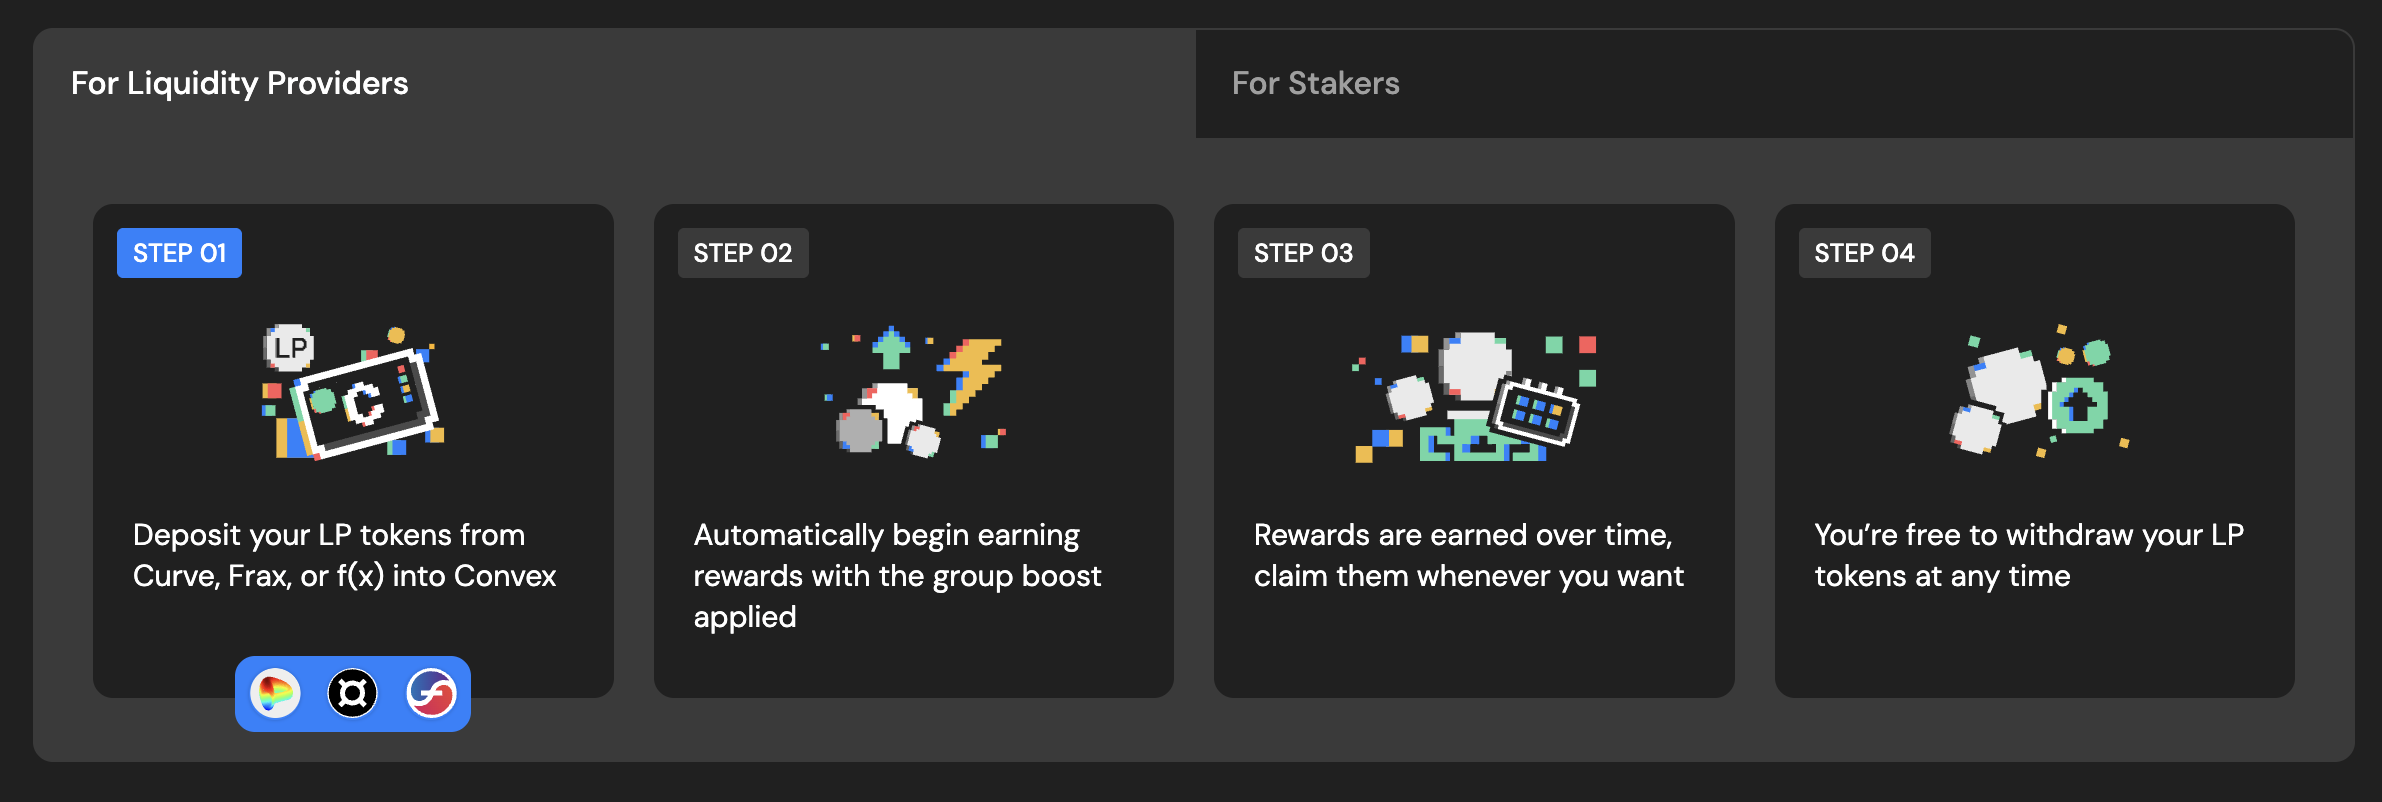Click the STEP 02 badge
The width and height of the screenshot is (2382, 802).
click(x=742, y=253)
